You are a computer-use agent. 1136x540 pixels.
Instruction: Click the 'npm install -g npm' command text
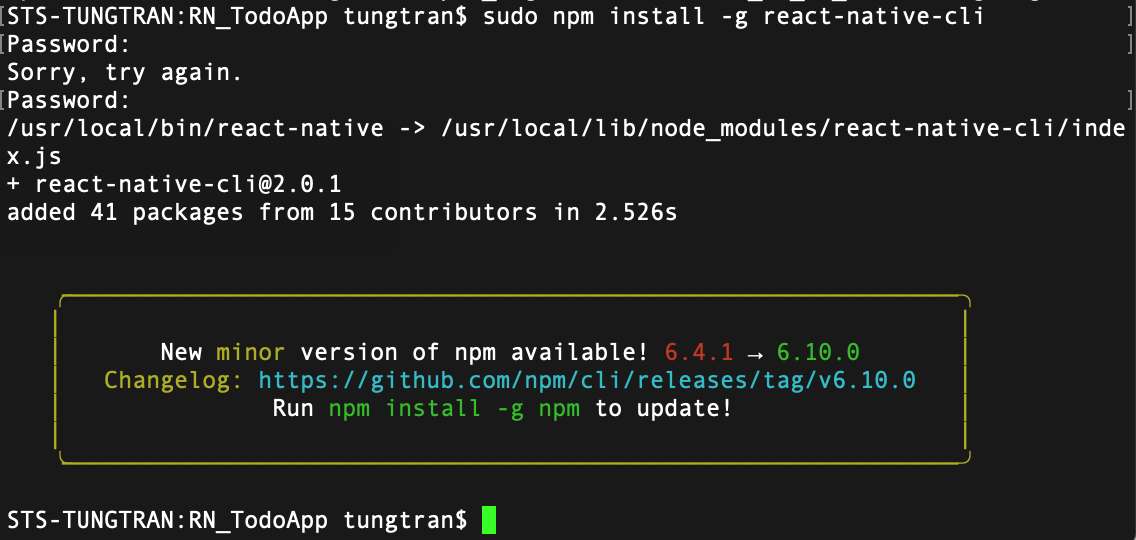tap(454, 409)
